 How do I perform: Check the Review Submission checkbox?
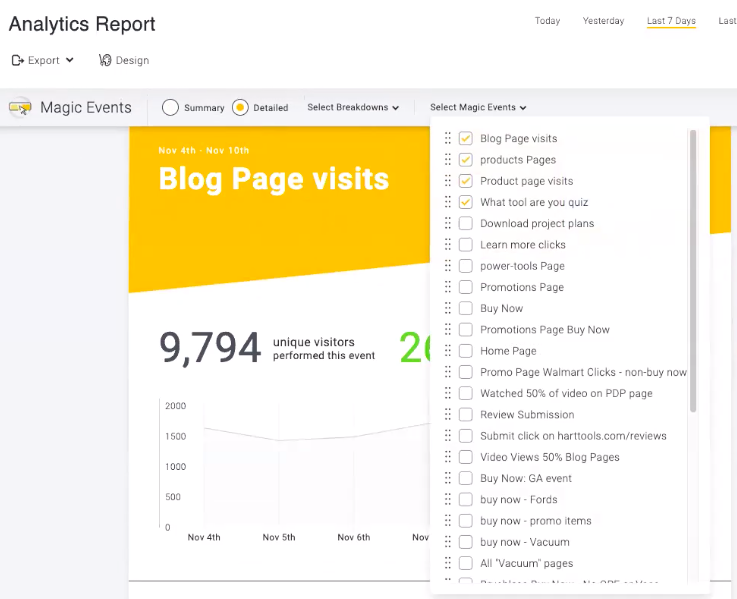pyautogui.click(x=465, y=414)
